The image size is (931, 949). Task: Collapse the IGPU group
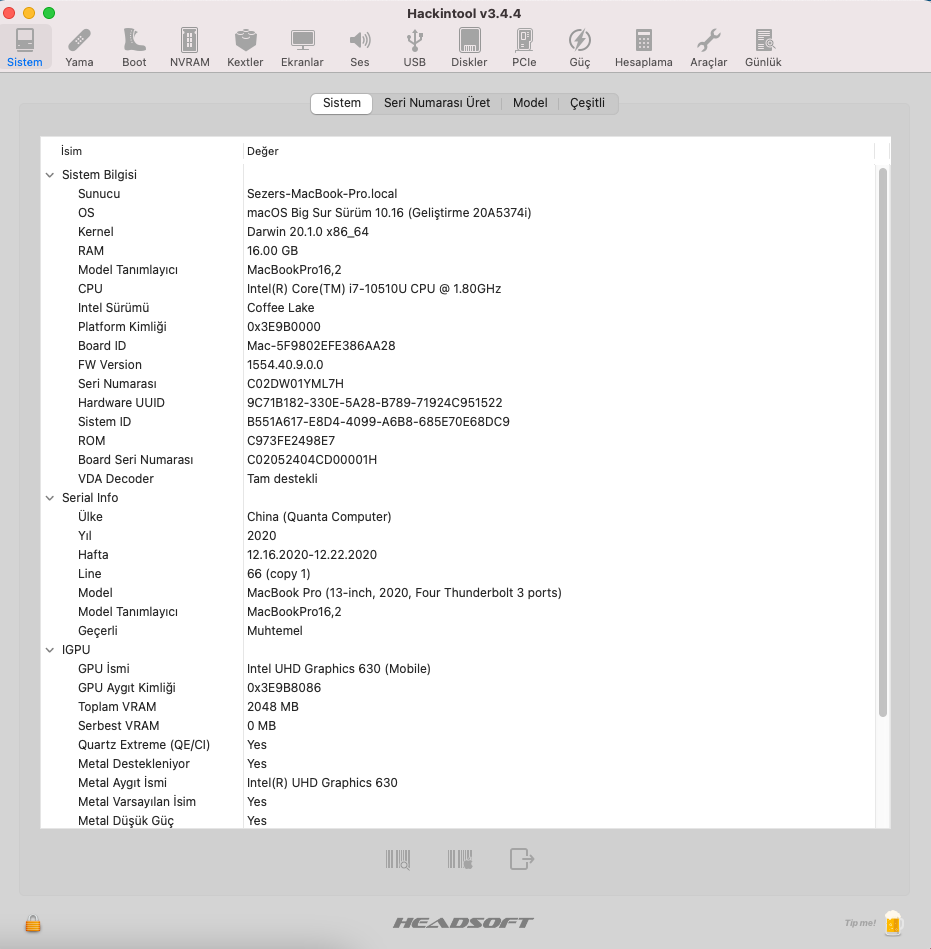[x=50, y=650]
